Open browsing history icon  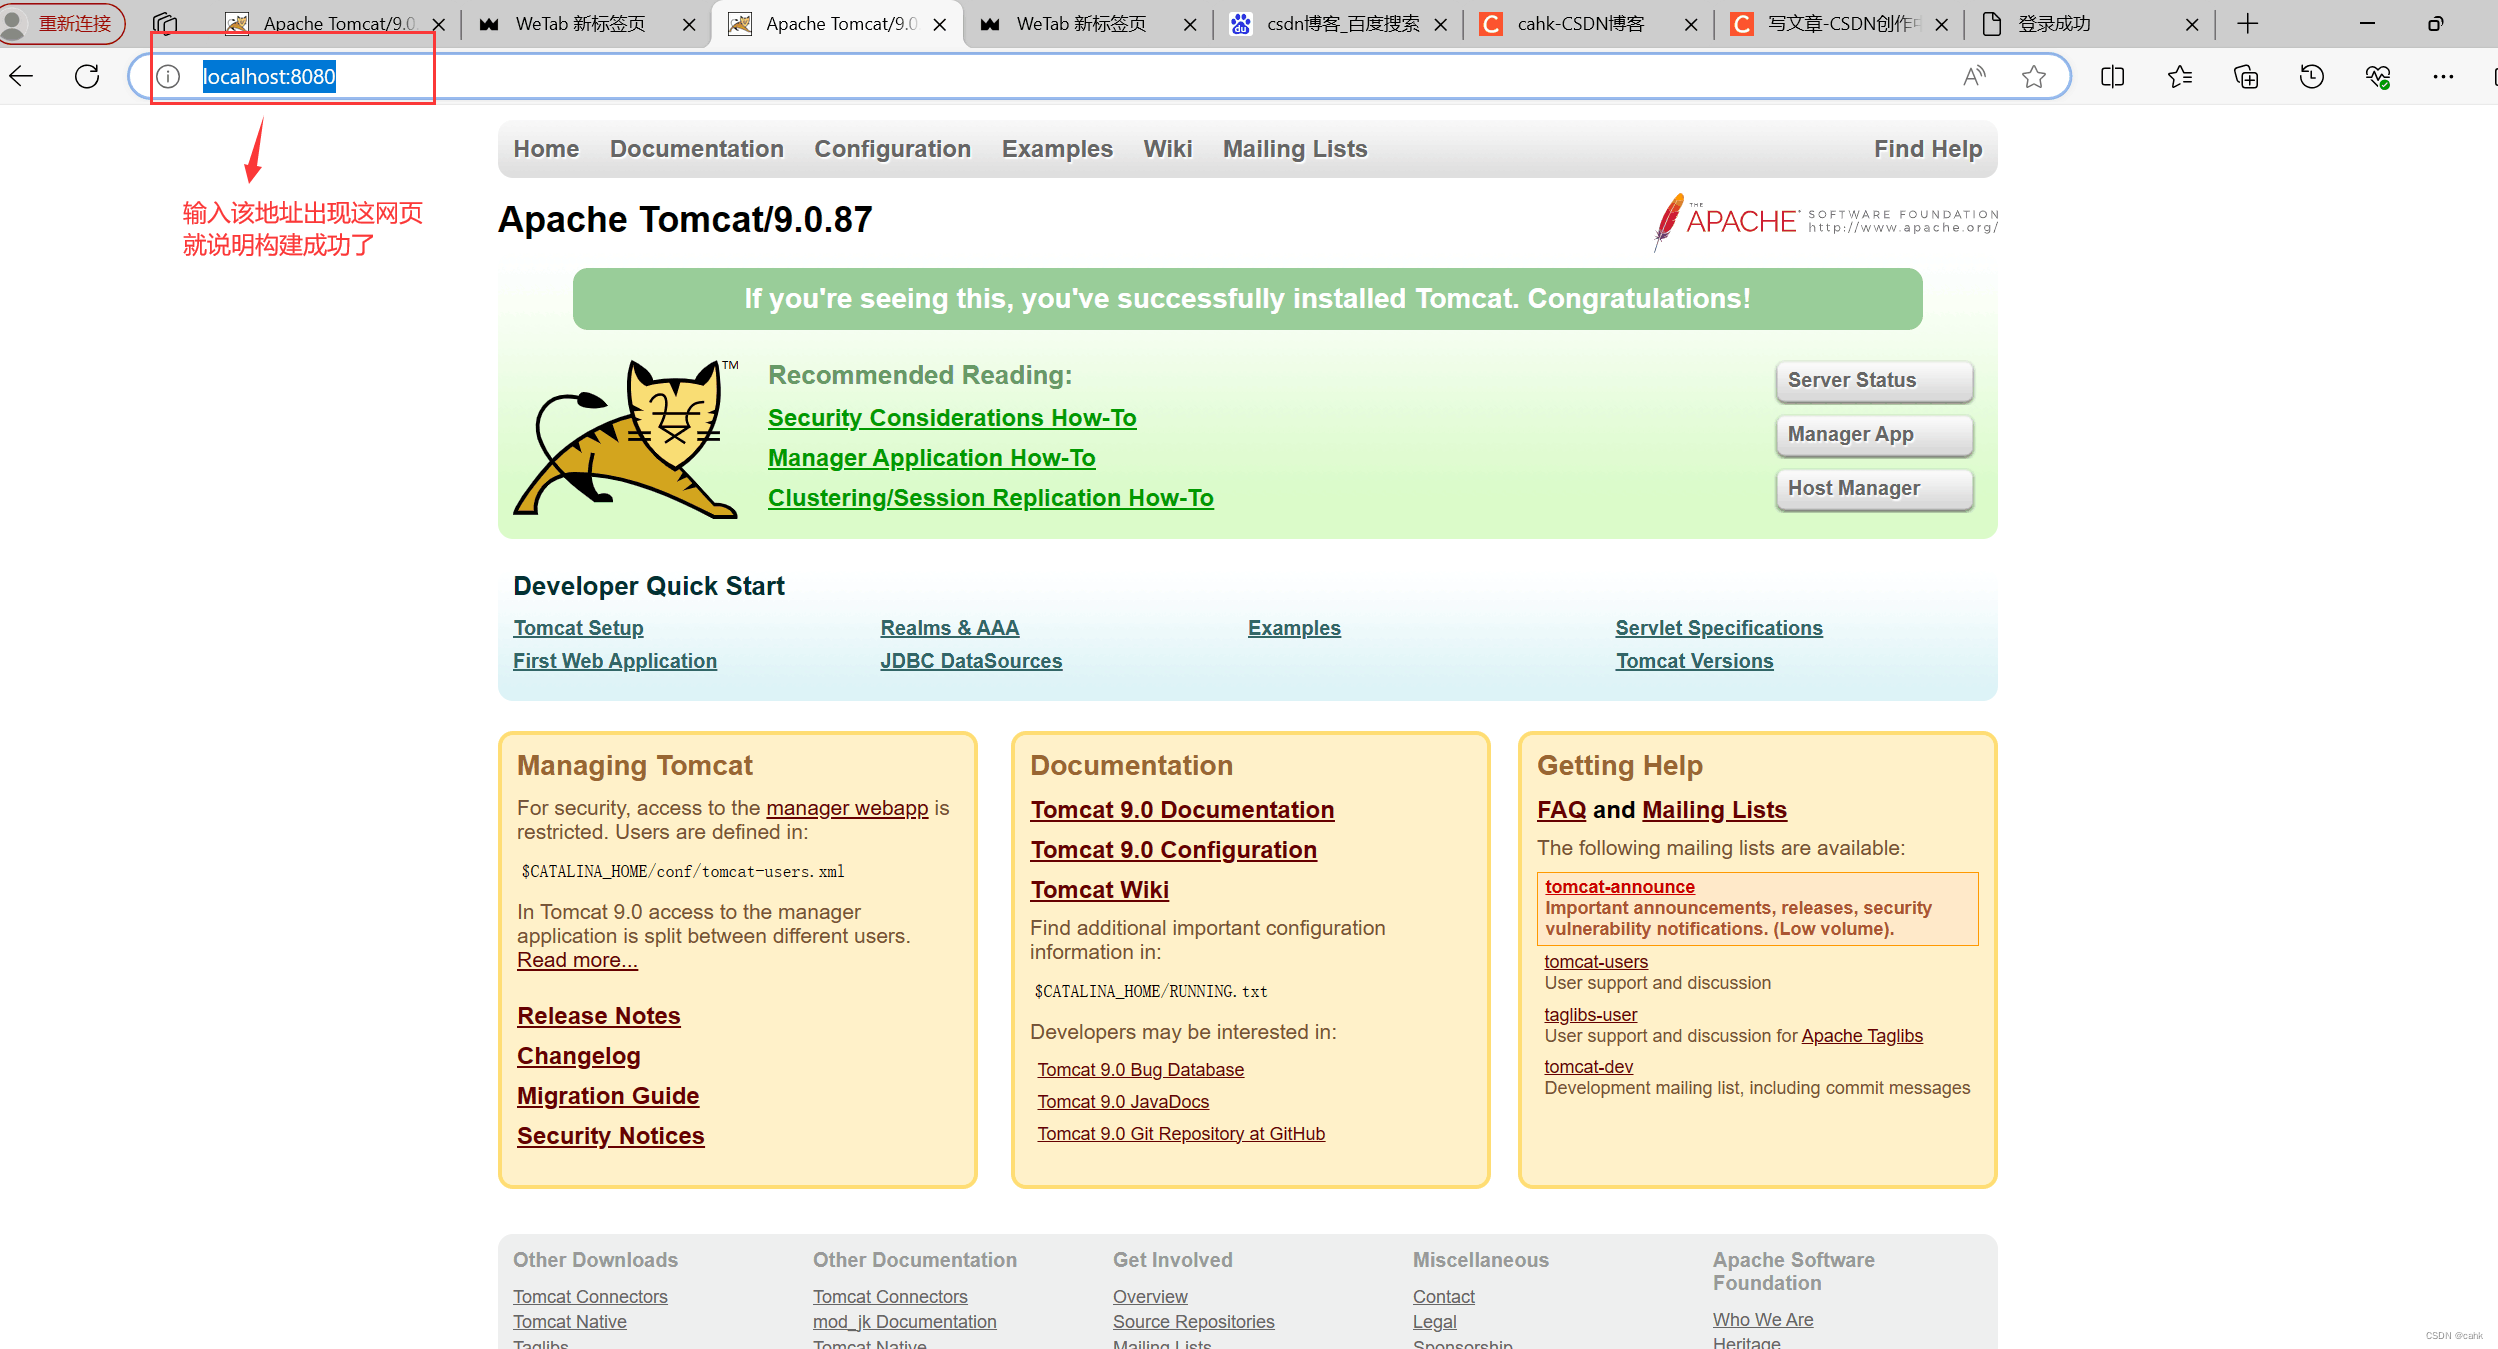click(2312, 76)
